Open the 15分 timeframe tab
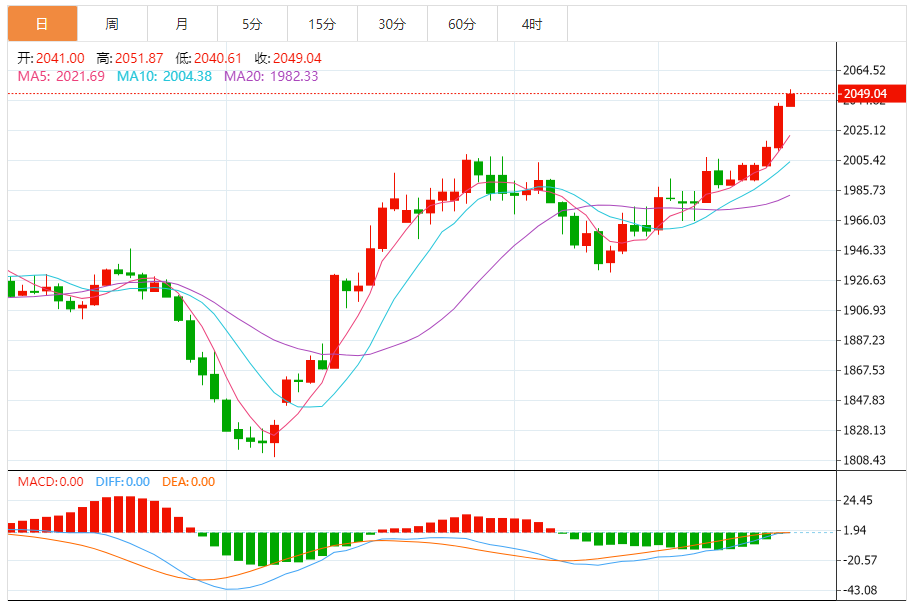 coord(322,24)
